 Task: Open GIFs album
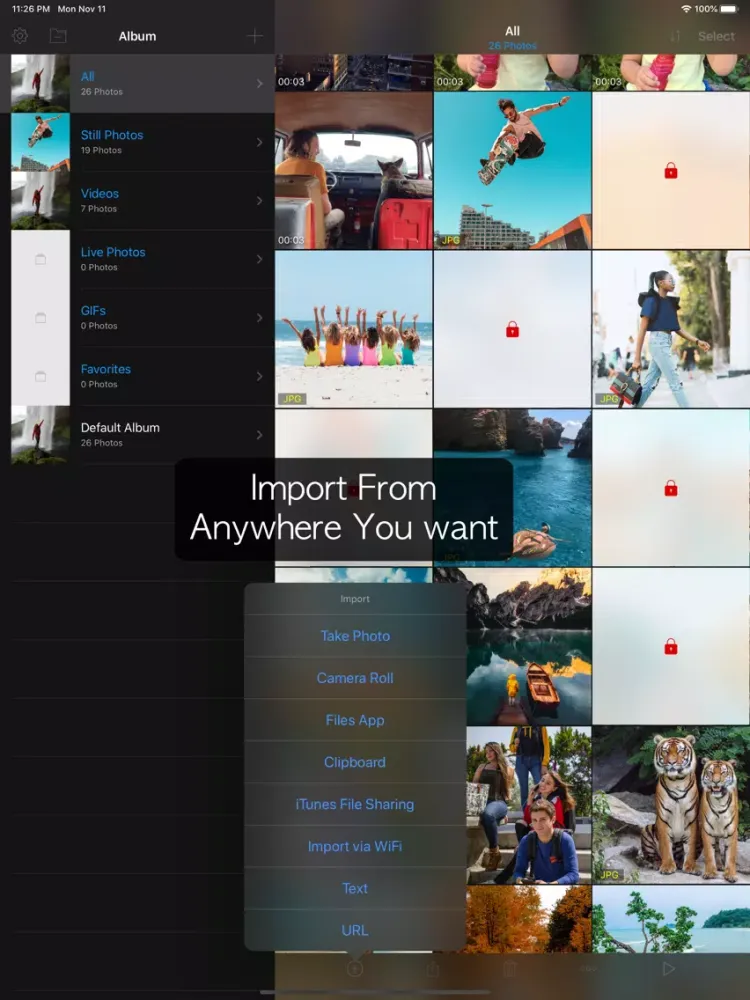pos(142,318)
